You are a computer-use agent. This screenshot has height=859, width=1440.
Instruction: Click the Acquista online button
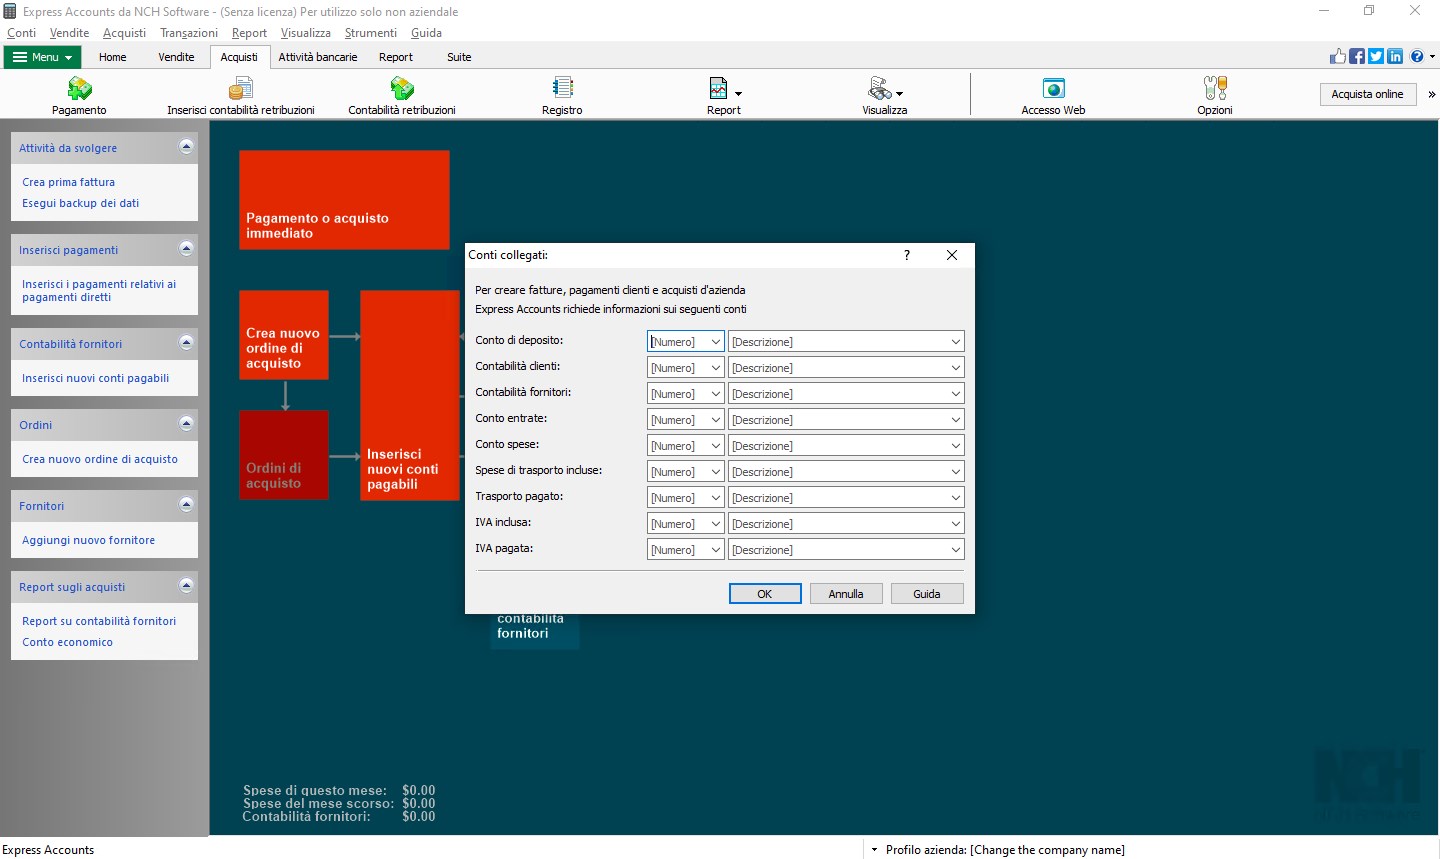(x=1367, y=94)
